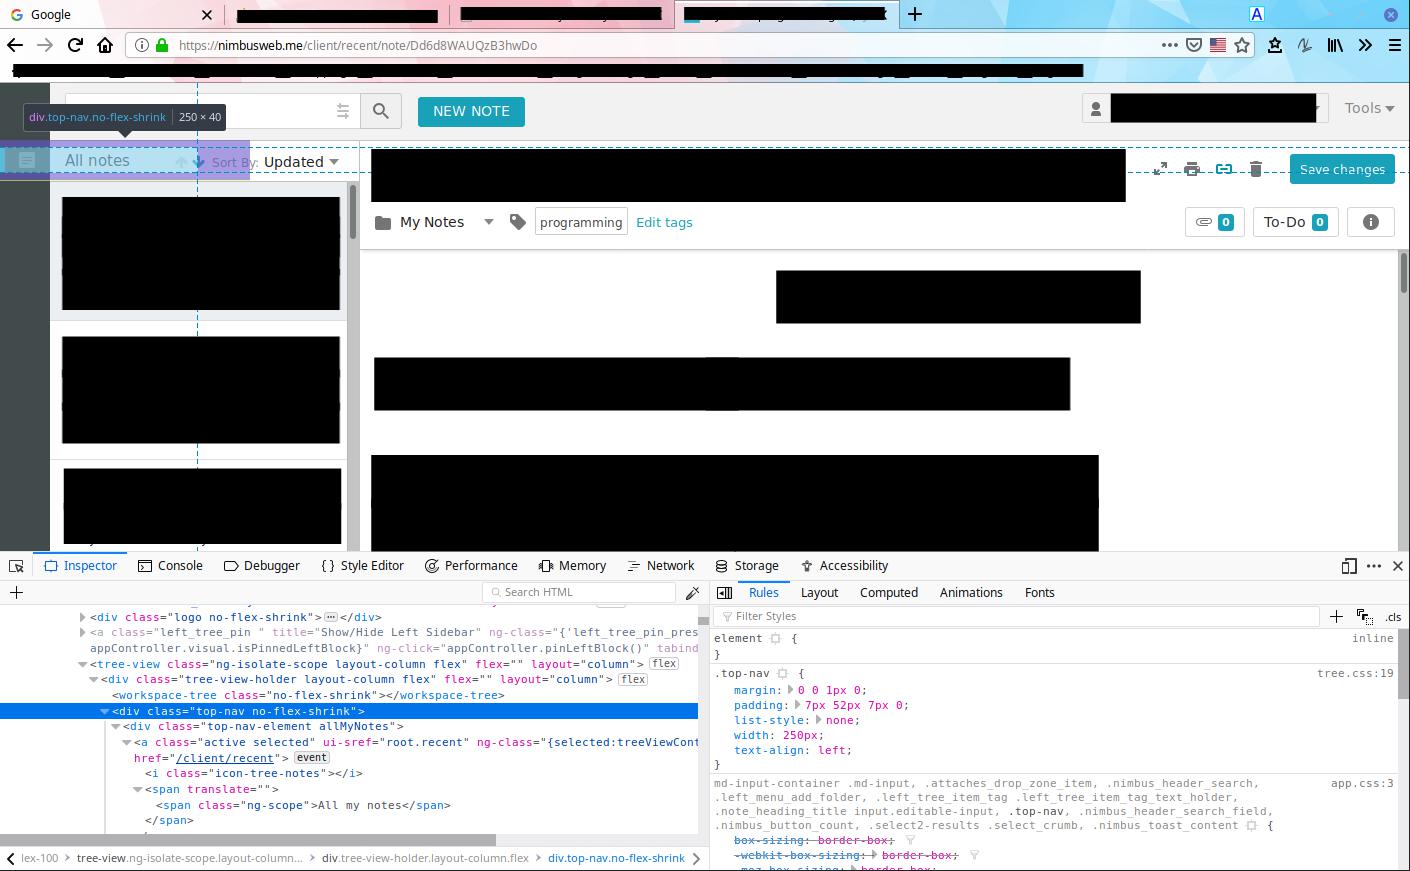Open the Style Editor tab
Image resolution: width=1410 pixels, height=871 pixels.
(x=362, y=566)
